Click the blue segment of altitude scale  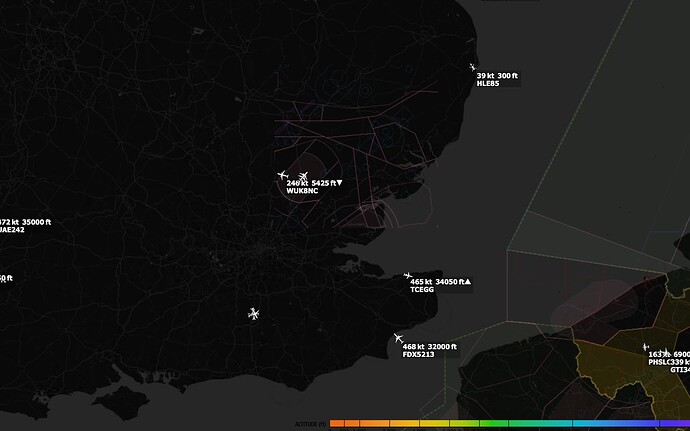click(x=616, y=424)
